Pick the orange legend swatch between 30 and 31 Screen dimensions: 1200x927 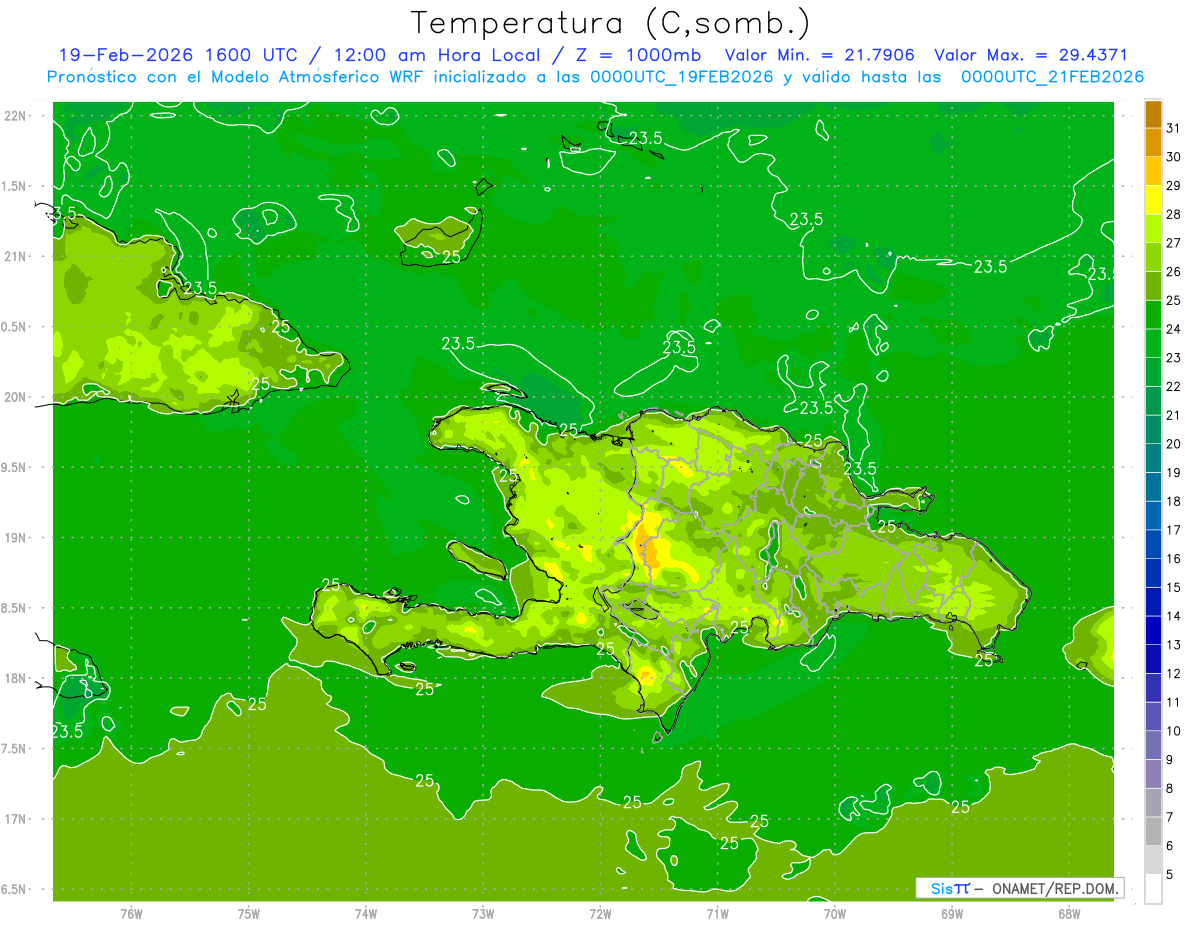point(1153,142)
